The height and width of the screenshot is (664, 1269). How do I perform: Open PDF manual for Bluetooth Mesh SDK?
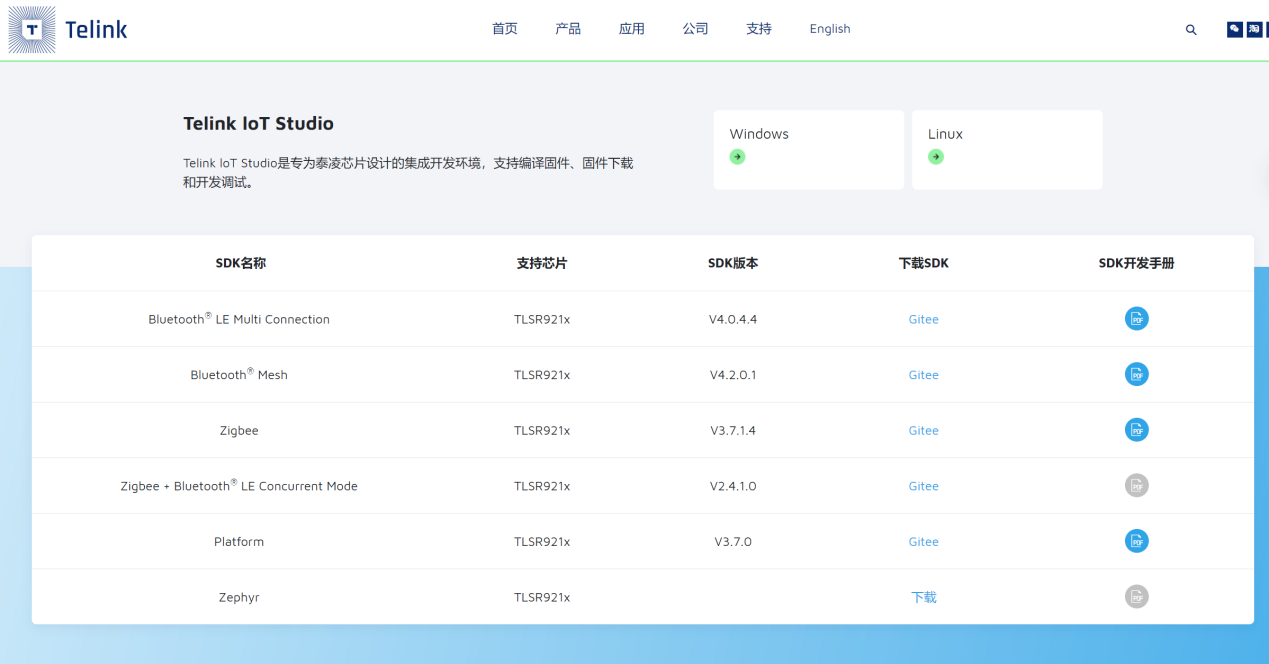1136,375
